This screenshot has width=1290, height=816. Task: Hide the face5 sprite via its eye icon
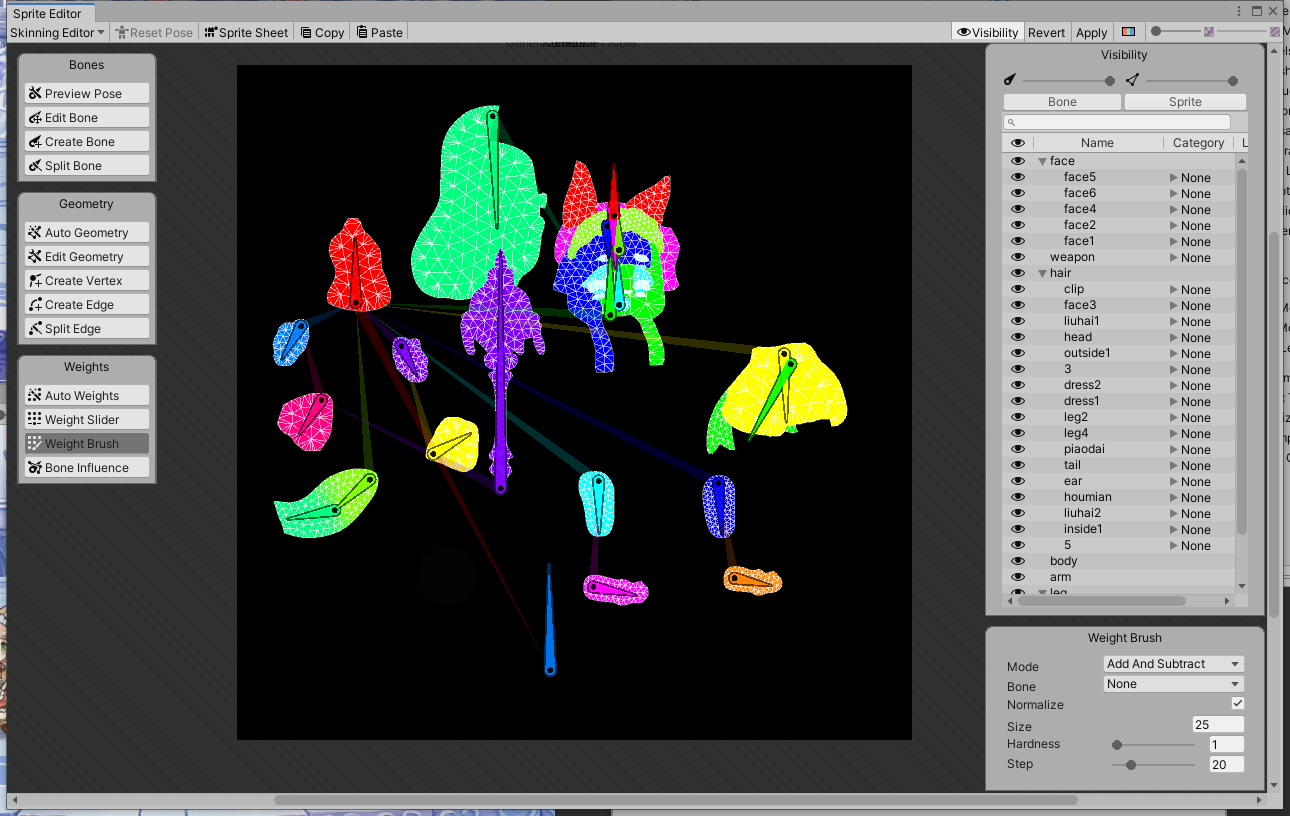(x=1017, y=176)
